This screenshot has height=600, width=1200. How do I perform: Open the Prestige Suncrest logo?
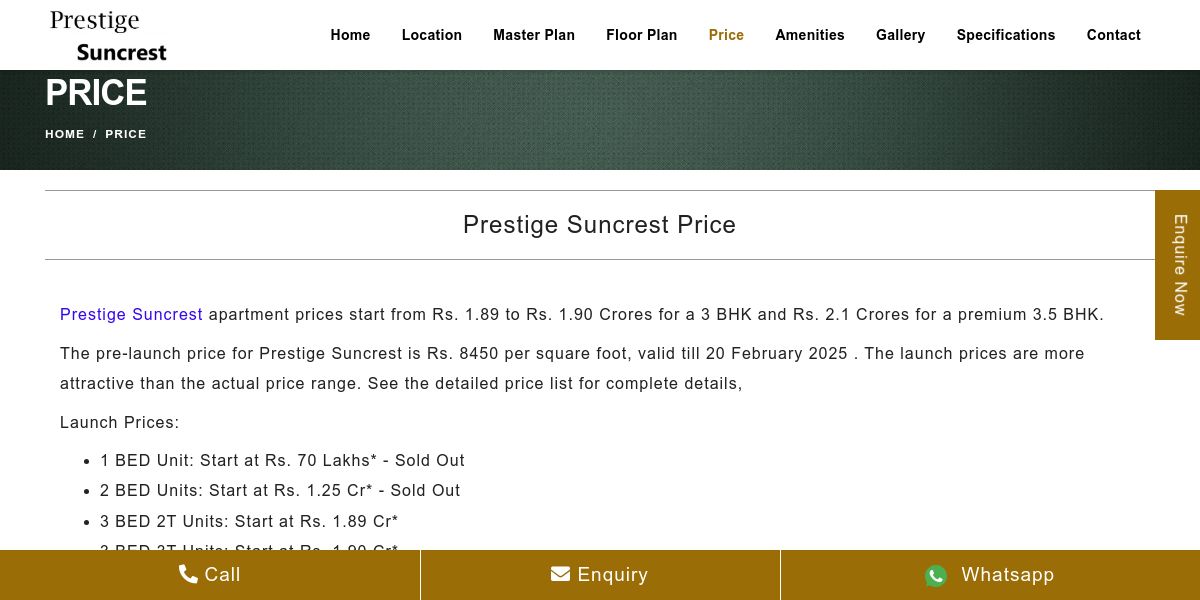[108, 35]
